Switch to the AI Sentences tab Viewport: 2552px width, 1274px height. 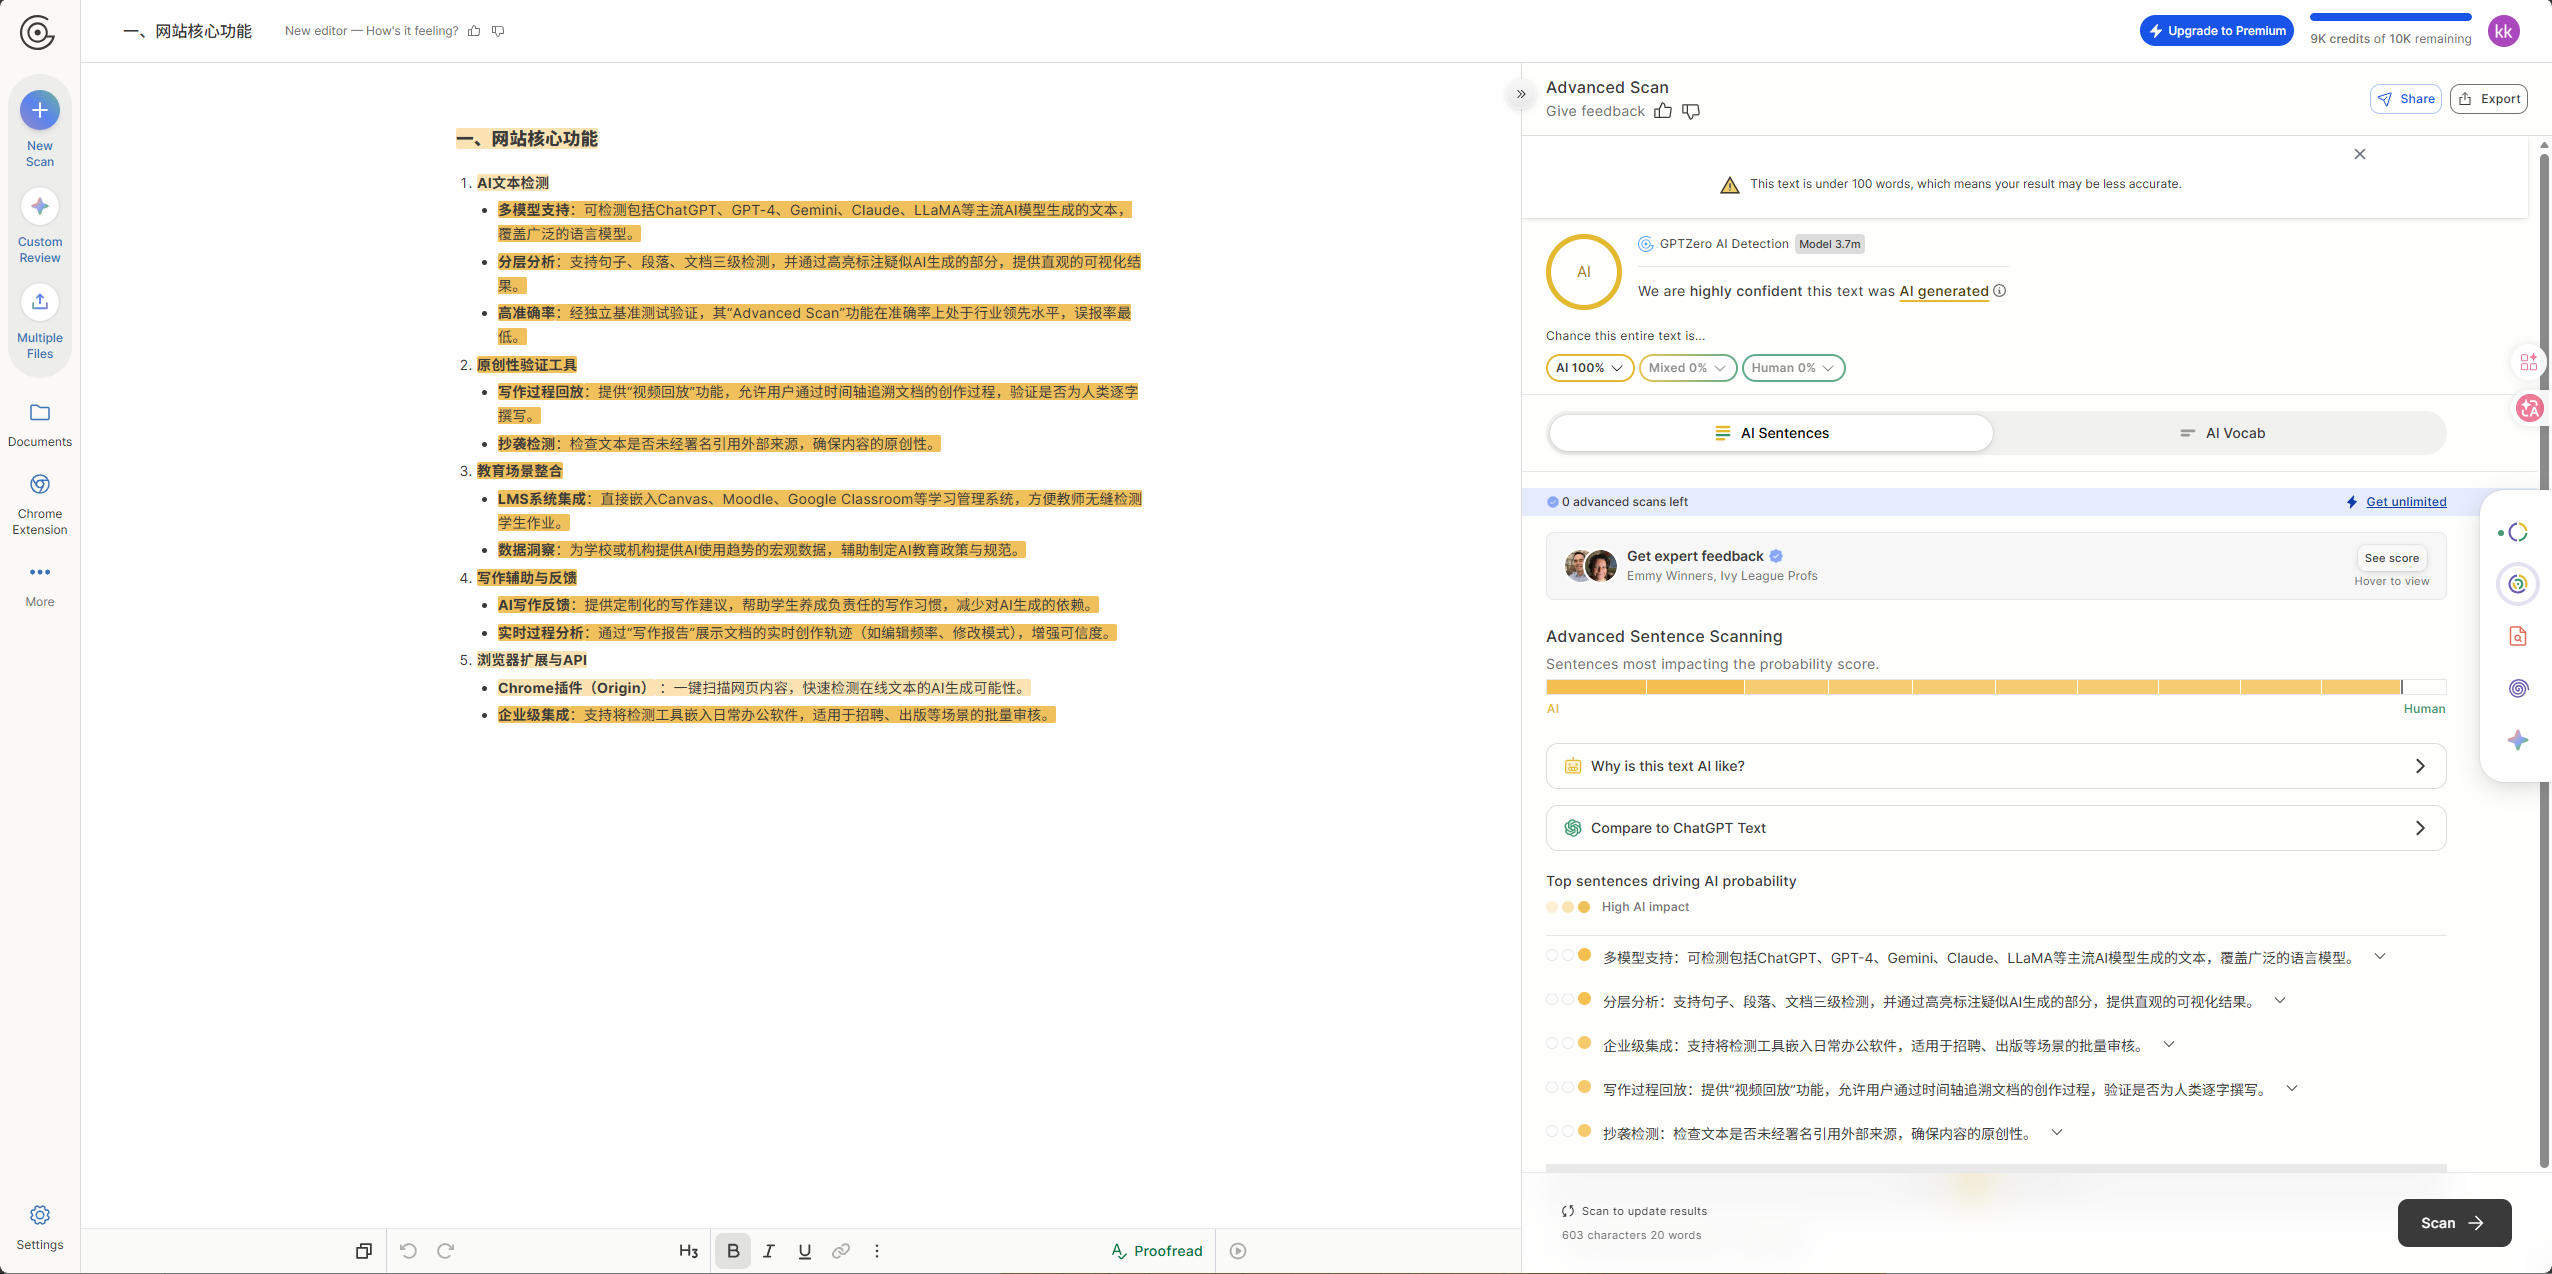pos(1771,433)
